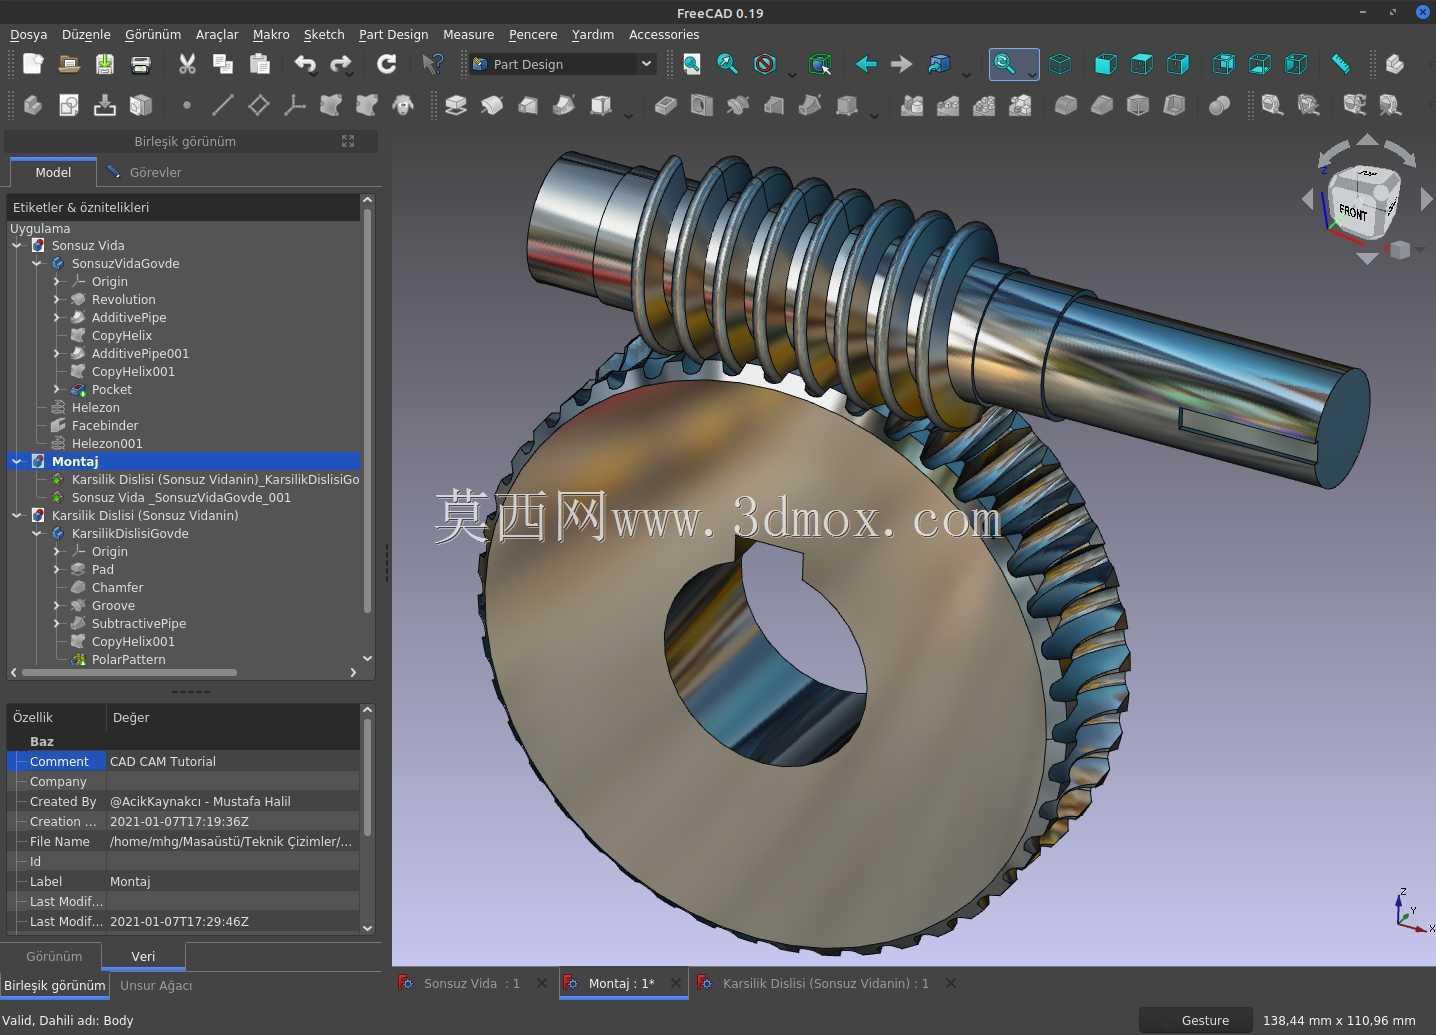Collapse the KarsilikDislisiGovde body node
Screen dimensions: 1436x1035
point(37,533)
